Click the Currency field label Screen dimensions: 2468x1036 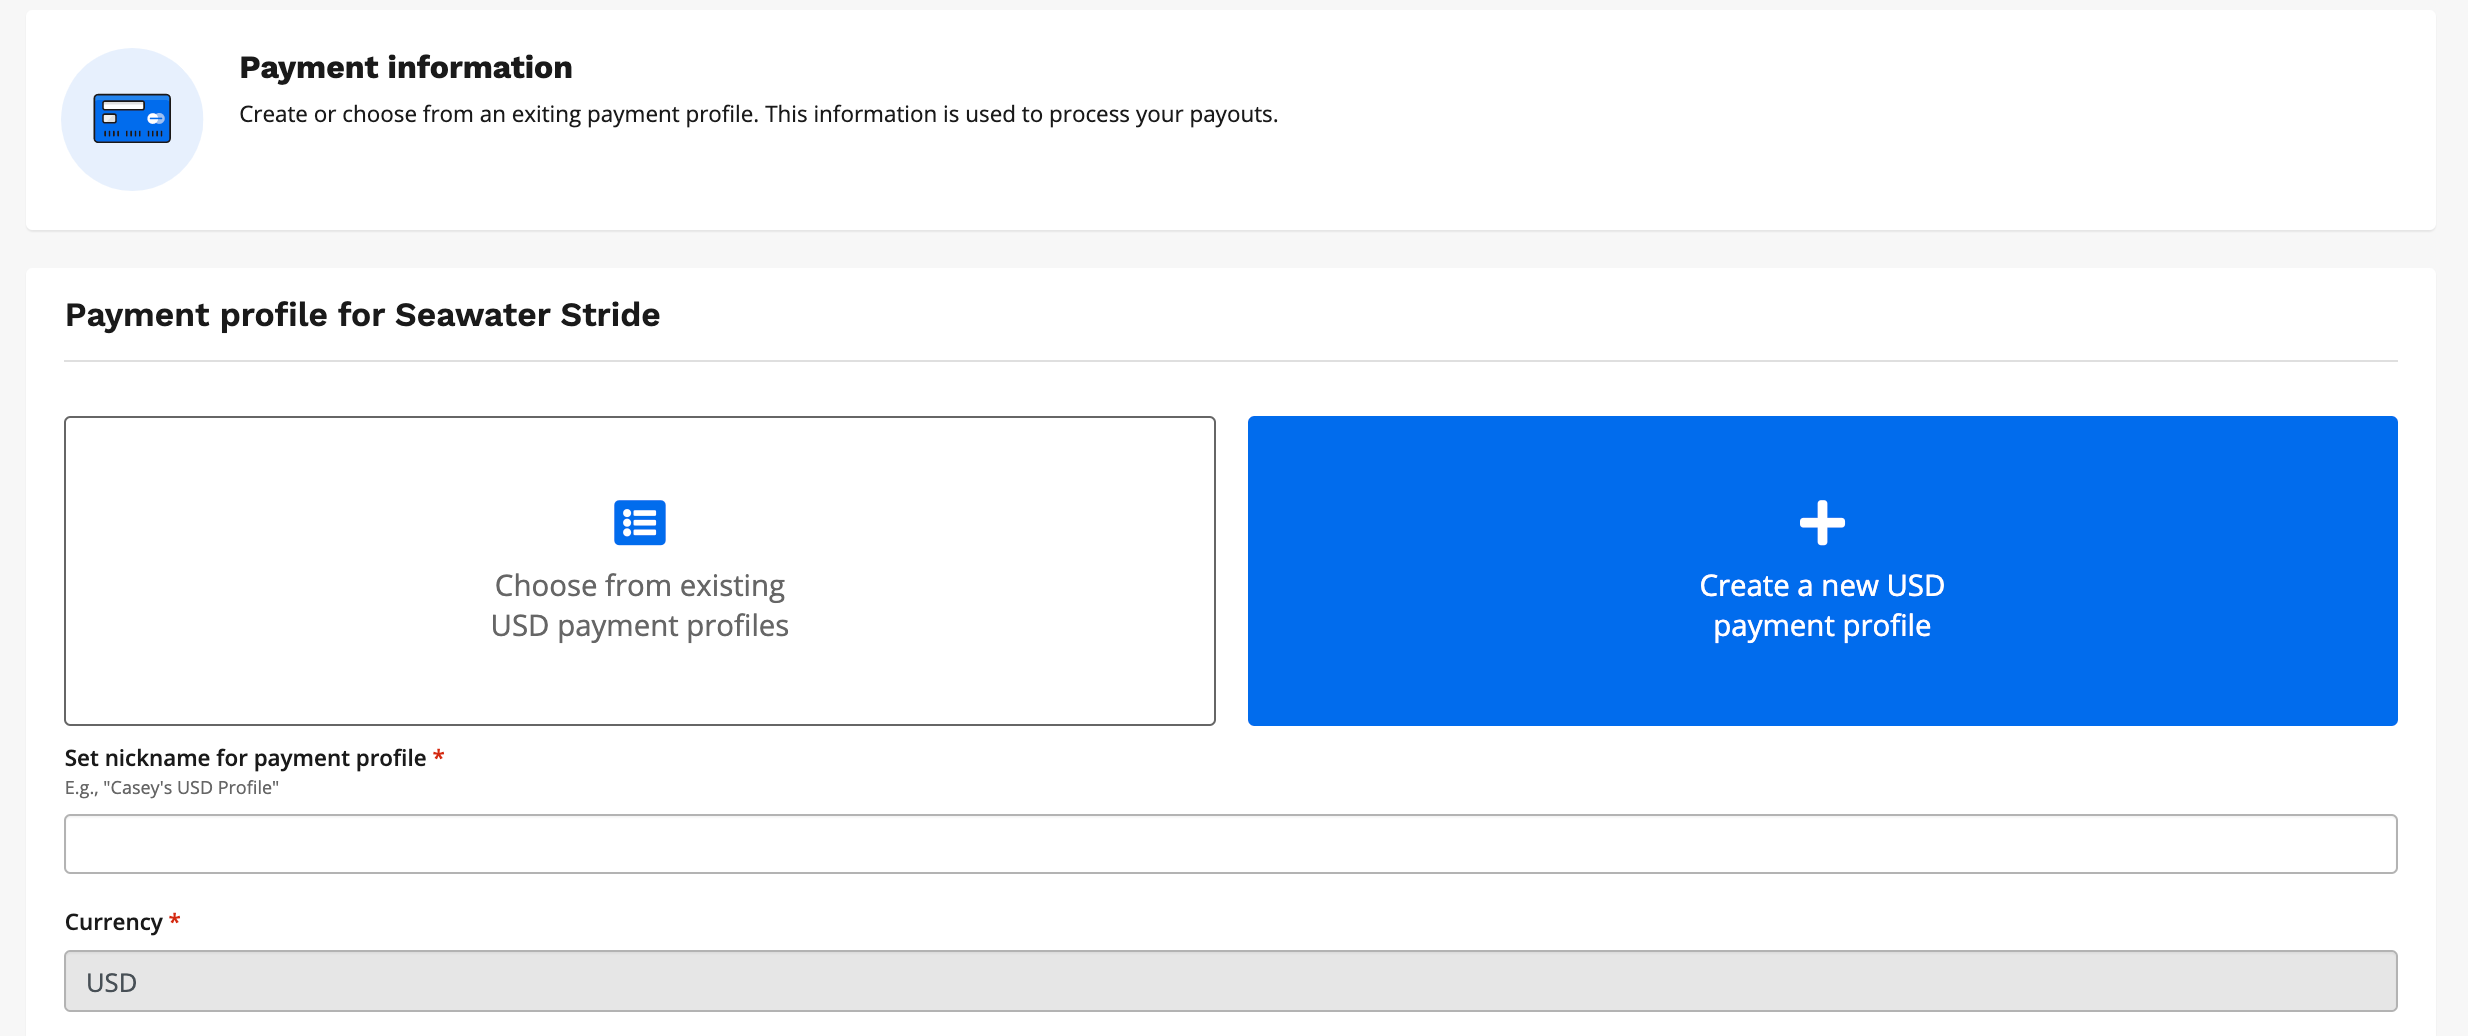[x=113, y=922]
